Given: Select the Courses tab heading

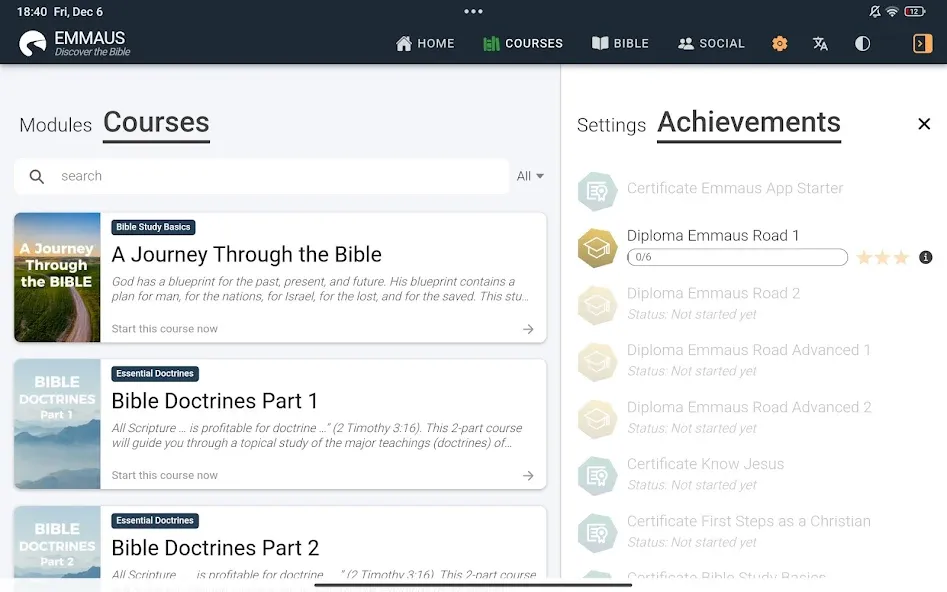Looking at the screenshot, I should (156, 123).
